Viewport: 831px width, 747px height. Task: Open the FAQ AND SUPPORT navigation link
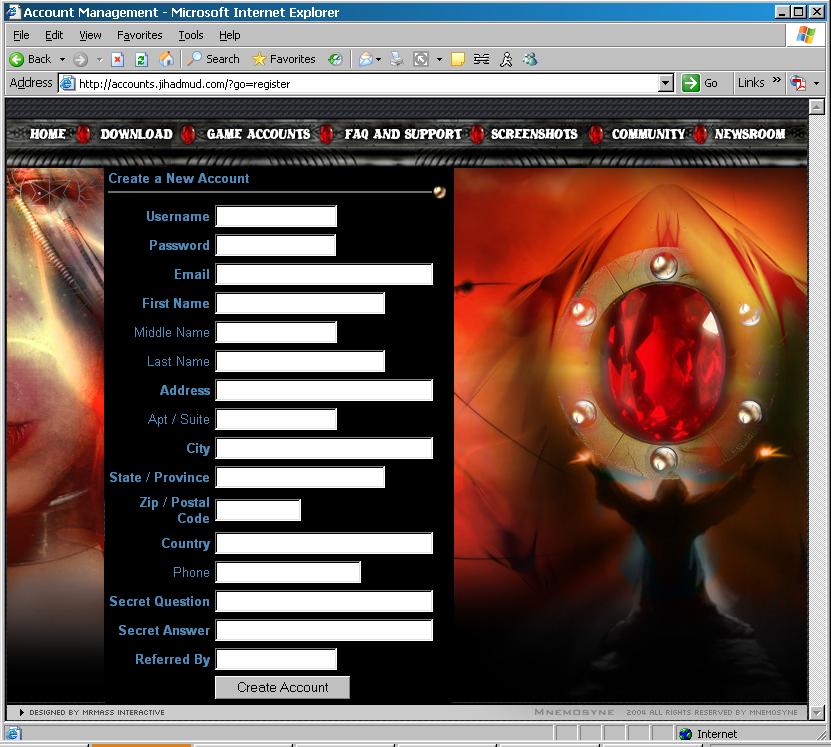pos(403,134)
